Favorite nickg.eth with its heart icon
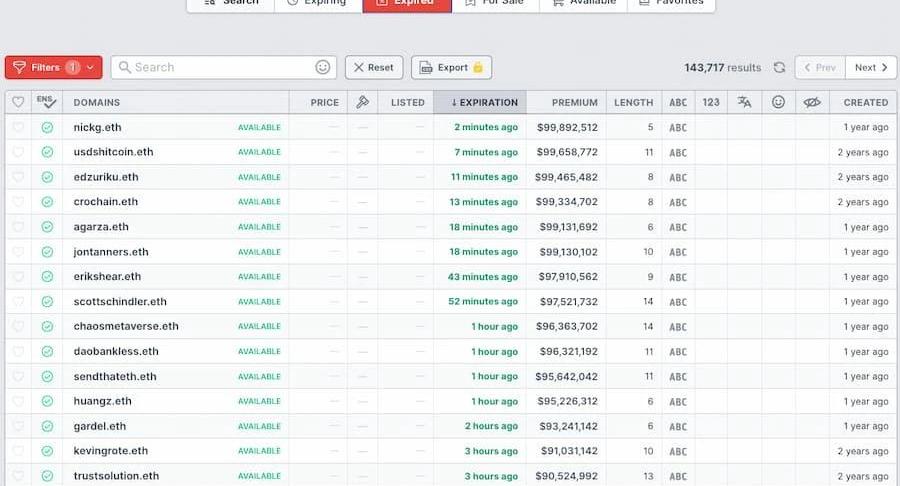Image resolution: width=900 pixels, height=486 pixels. [x=18, y=128]
